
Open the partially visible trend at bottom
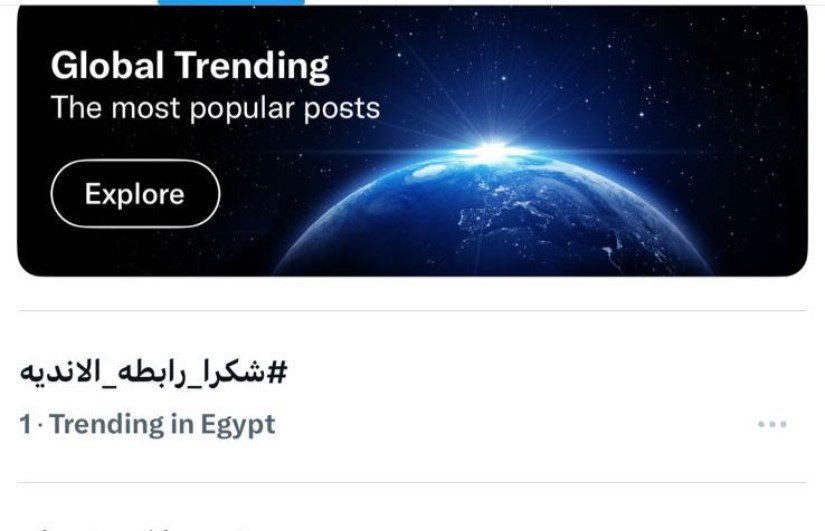click(x=150, y=526)
